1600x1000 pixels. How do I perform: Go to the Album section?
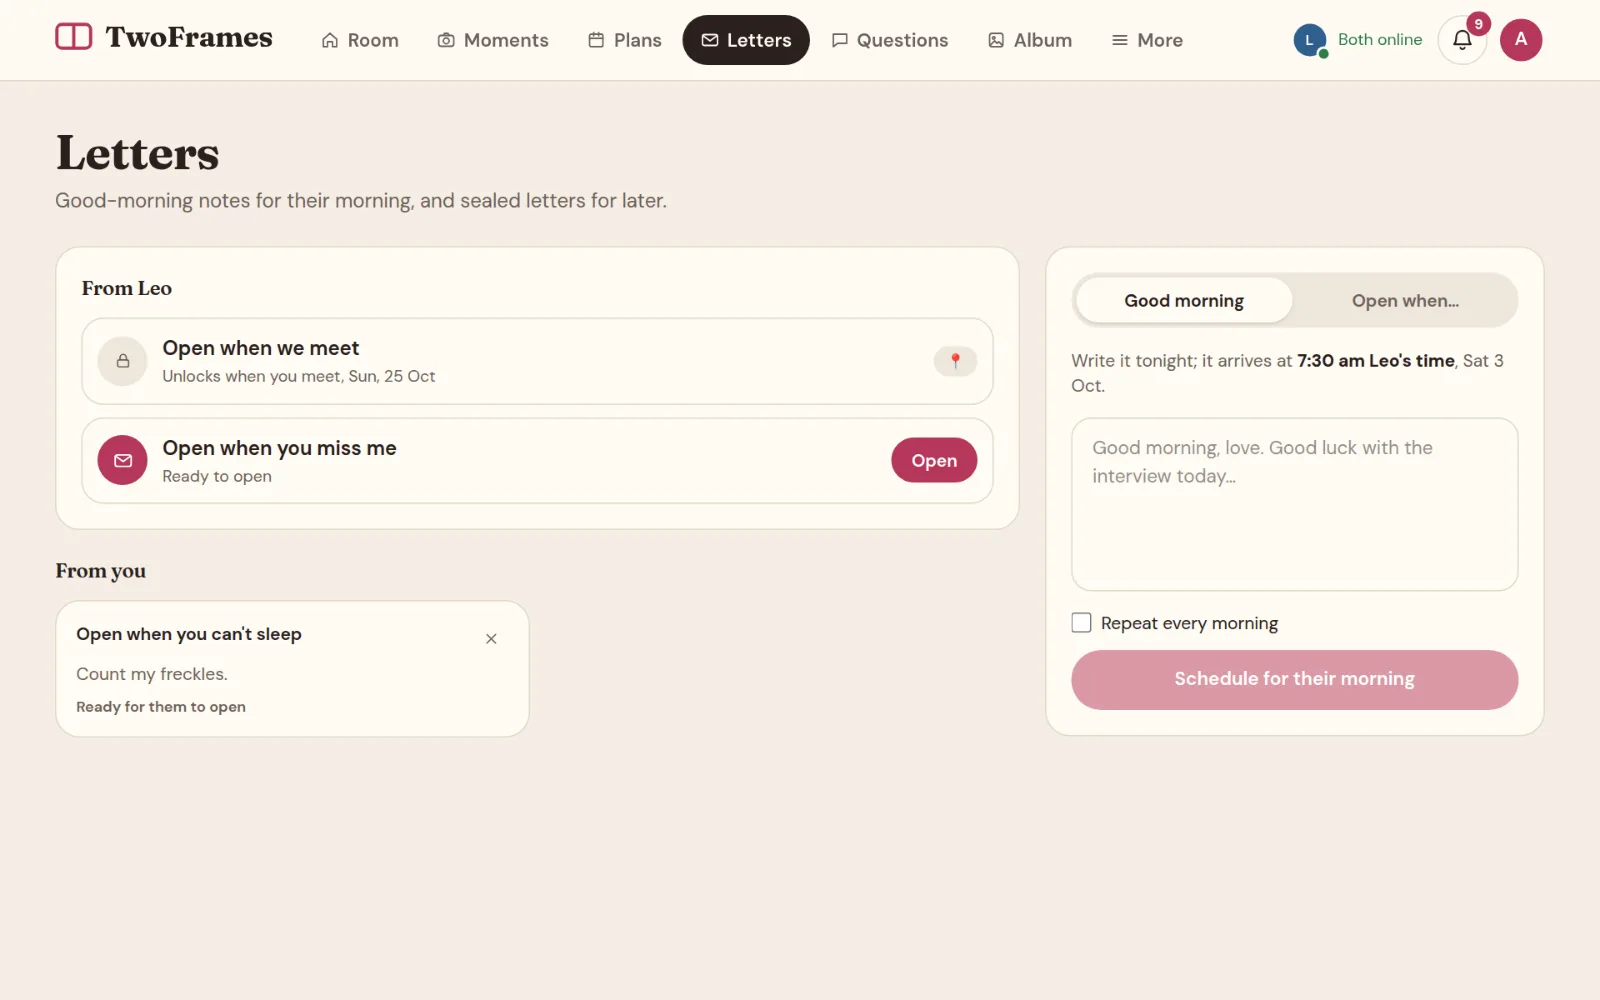tap(1030, 40)
